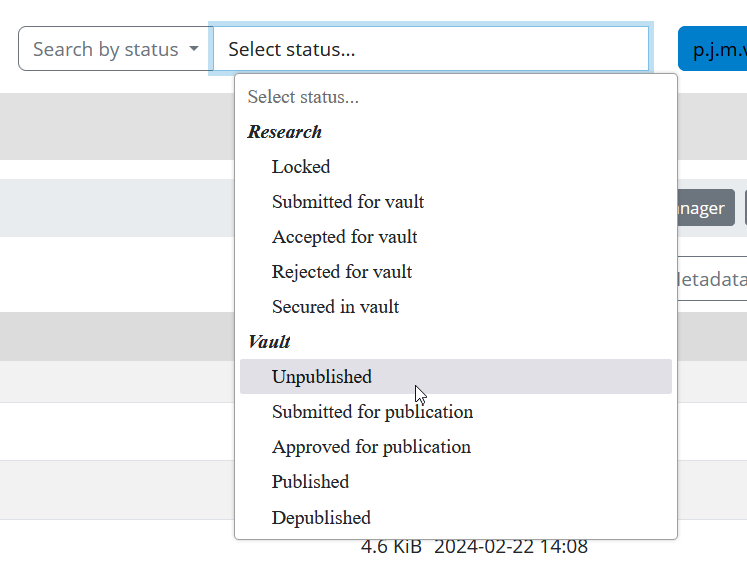Select "Secured in vault" option
Viewport: 747px width, 564px height.
(336, 307)
